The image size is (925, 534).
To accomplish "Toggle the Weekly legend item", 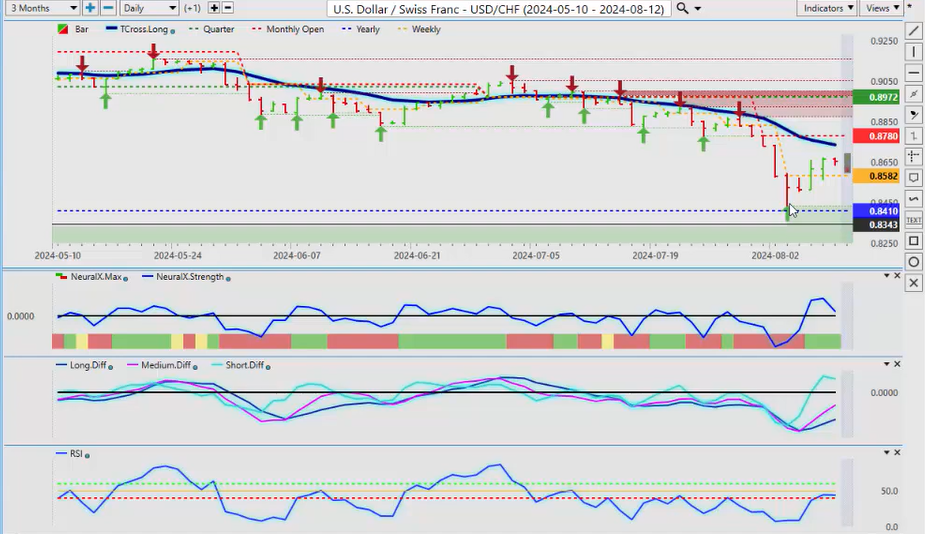I will (420, 29).
